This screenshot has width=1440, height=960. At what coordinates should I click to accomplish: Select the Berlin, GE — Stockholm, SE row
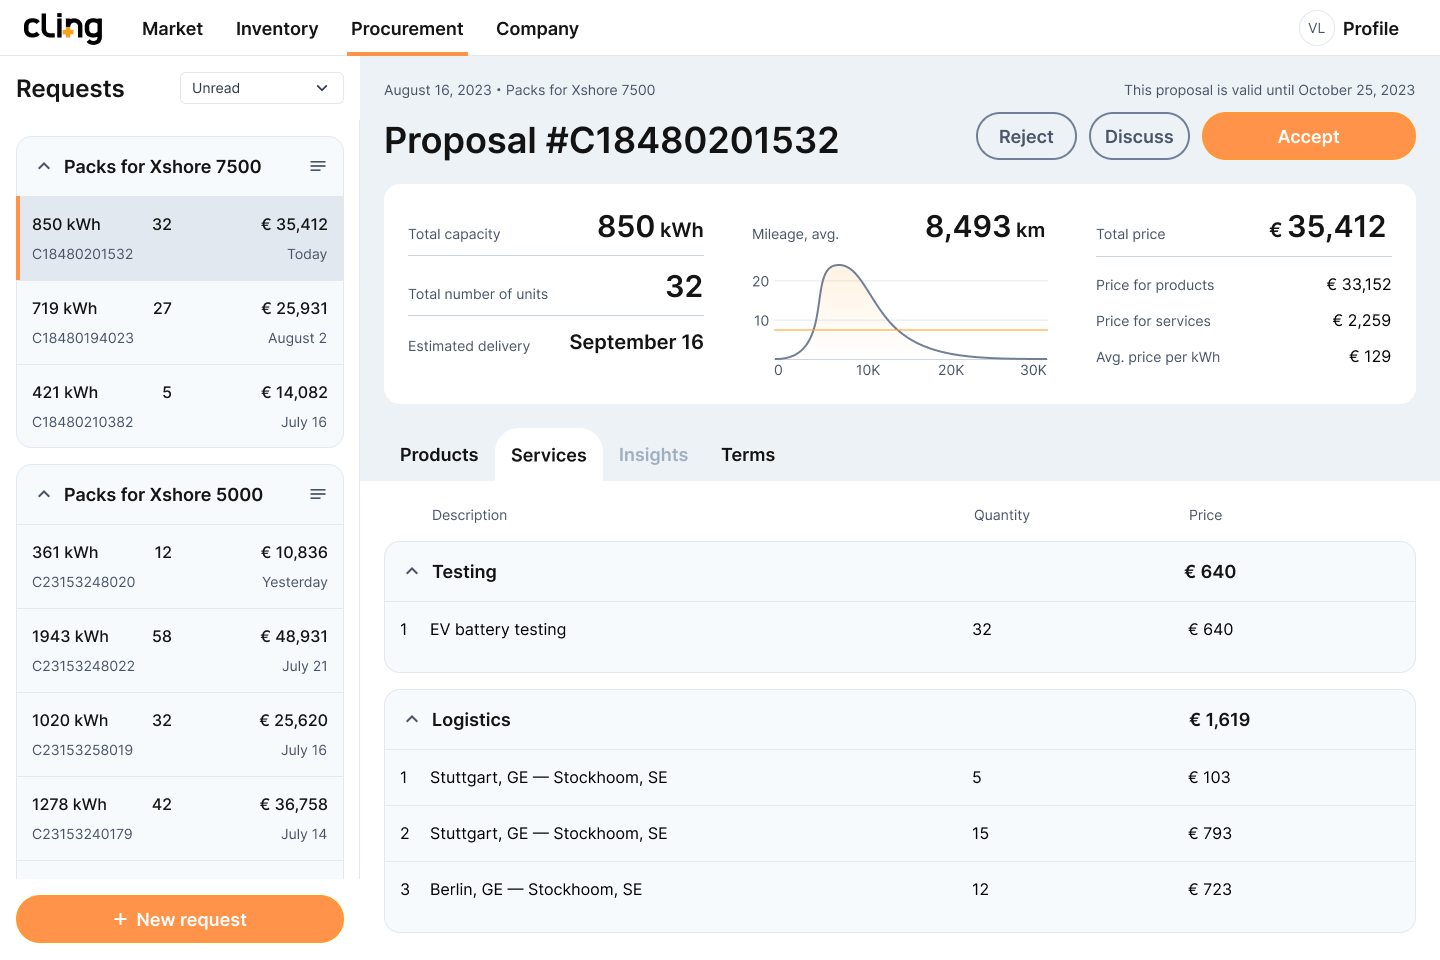tap(900, 889)
